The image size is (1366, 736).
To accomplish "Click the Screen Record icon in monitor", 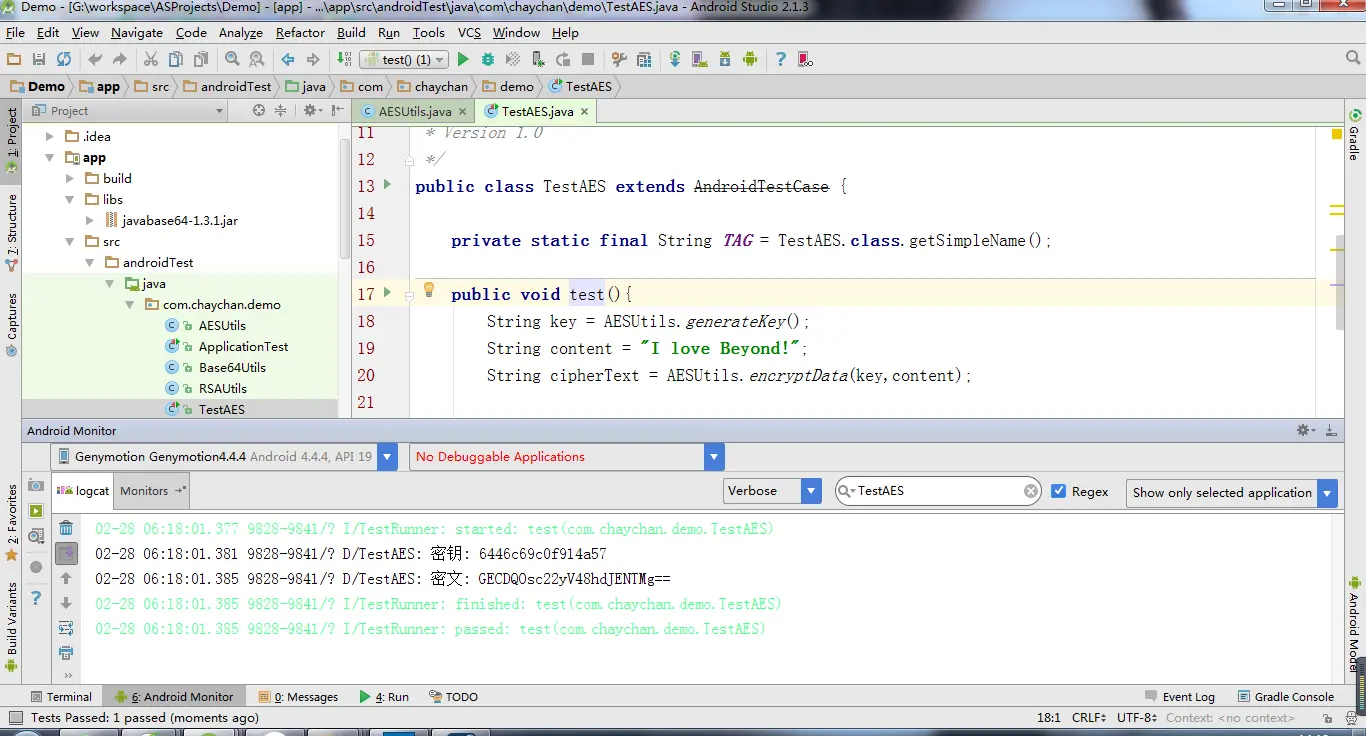I will [36, 511].
